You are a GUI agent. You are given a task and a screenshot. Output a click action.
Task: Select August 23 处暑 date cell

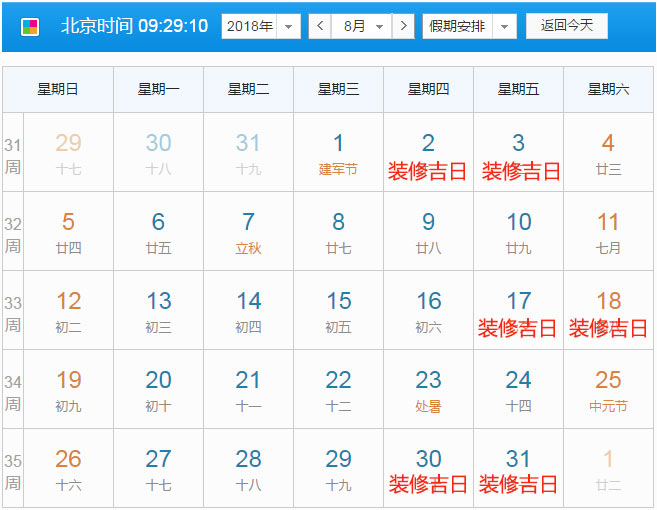tap(428, 390)
